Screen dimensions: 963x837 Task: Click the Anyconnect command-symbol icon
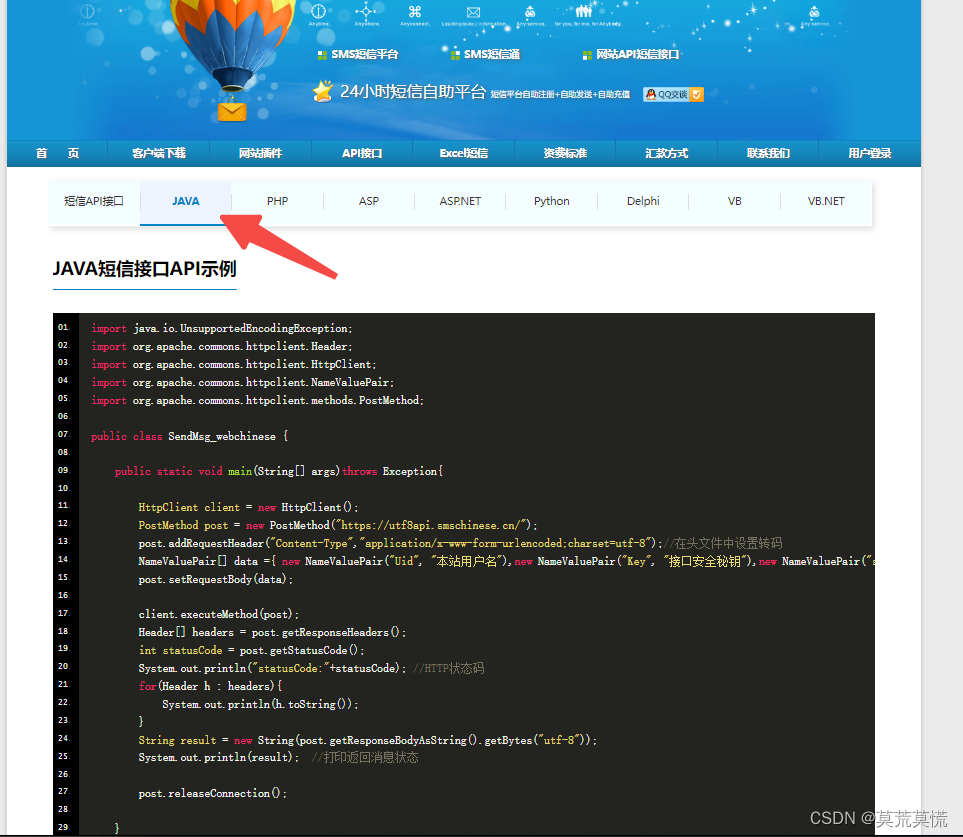point(415,12)
